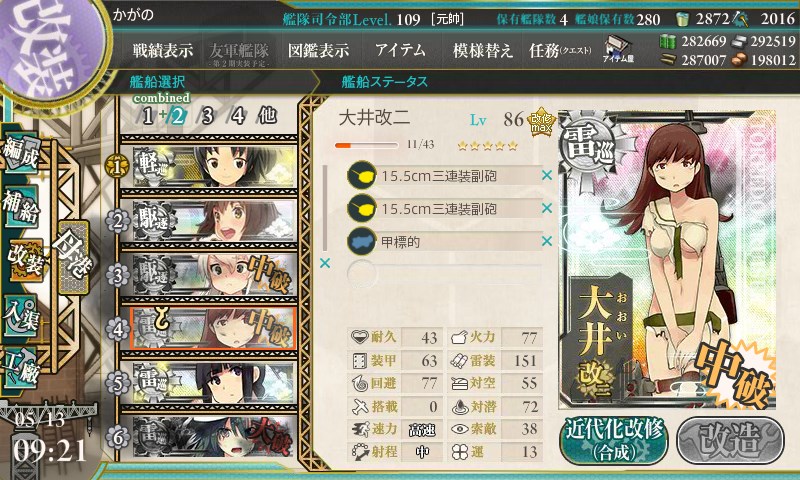The width and height of the screenshot is (800, 480).
Task: Click the 近代化改修 modernization button
Action: 614,441
